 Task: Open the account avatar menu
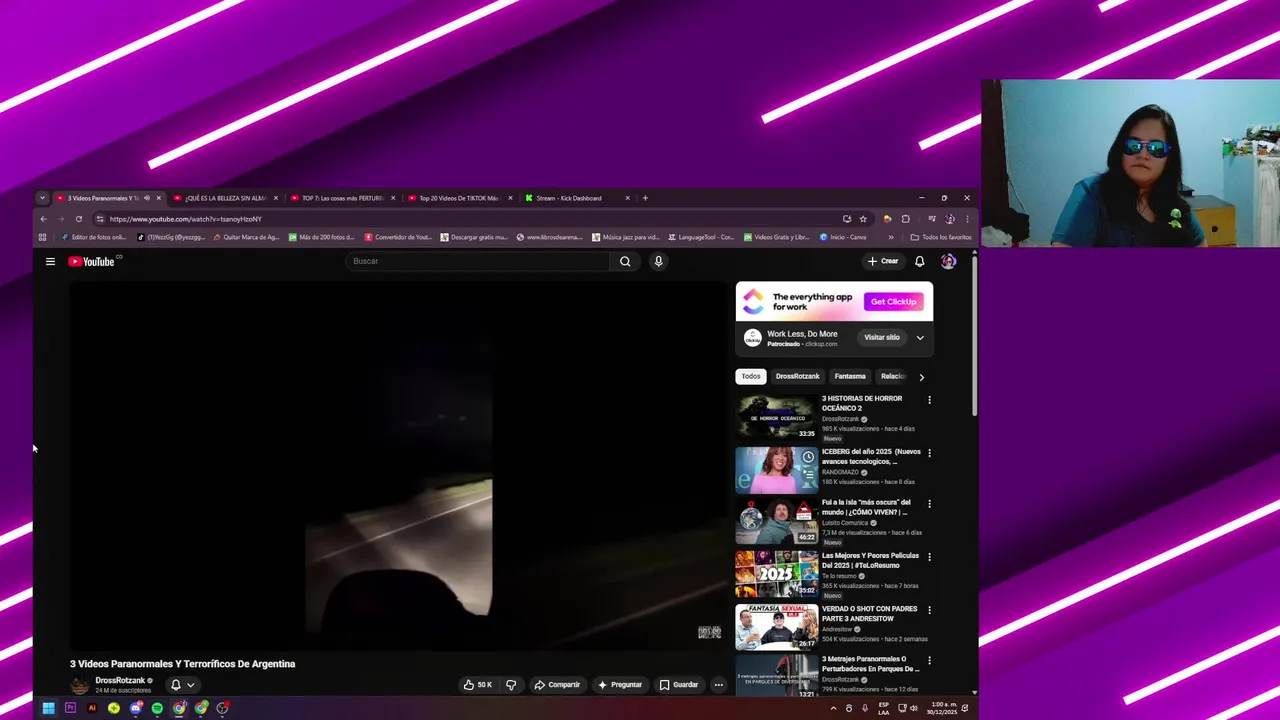[x=948, y=262]
